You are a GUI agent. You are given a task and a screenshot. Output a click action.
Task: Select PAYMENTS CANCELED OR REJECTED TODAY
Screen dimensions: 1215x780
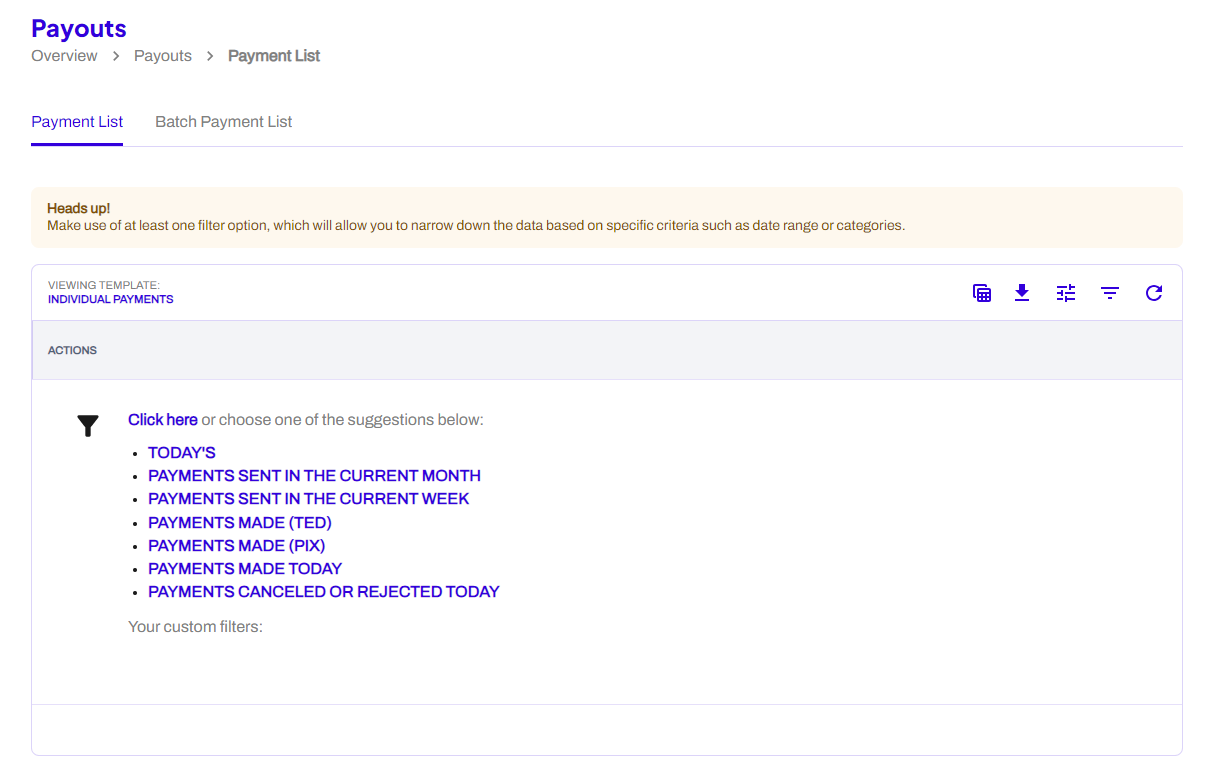[324, 591]
